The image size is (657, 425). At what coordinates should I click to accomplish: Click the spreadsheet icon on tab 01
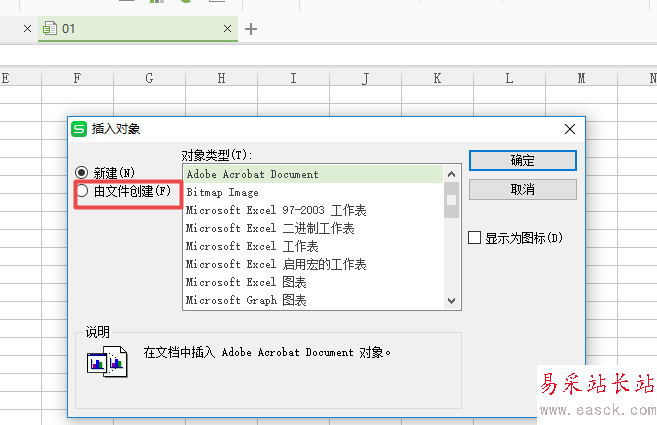pyautogui.click(x=50, y=28)
